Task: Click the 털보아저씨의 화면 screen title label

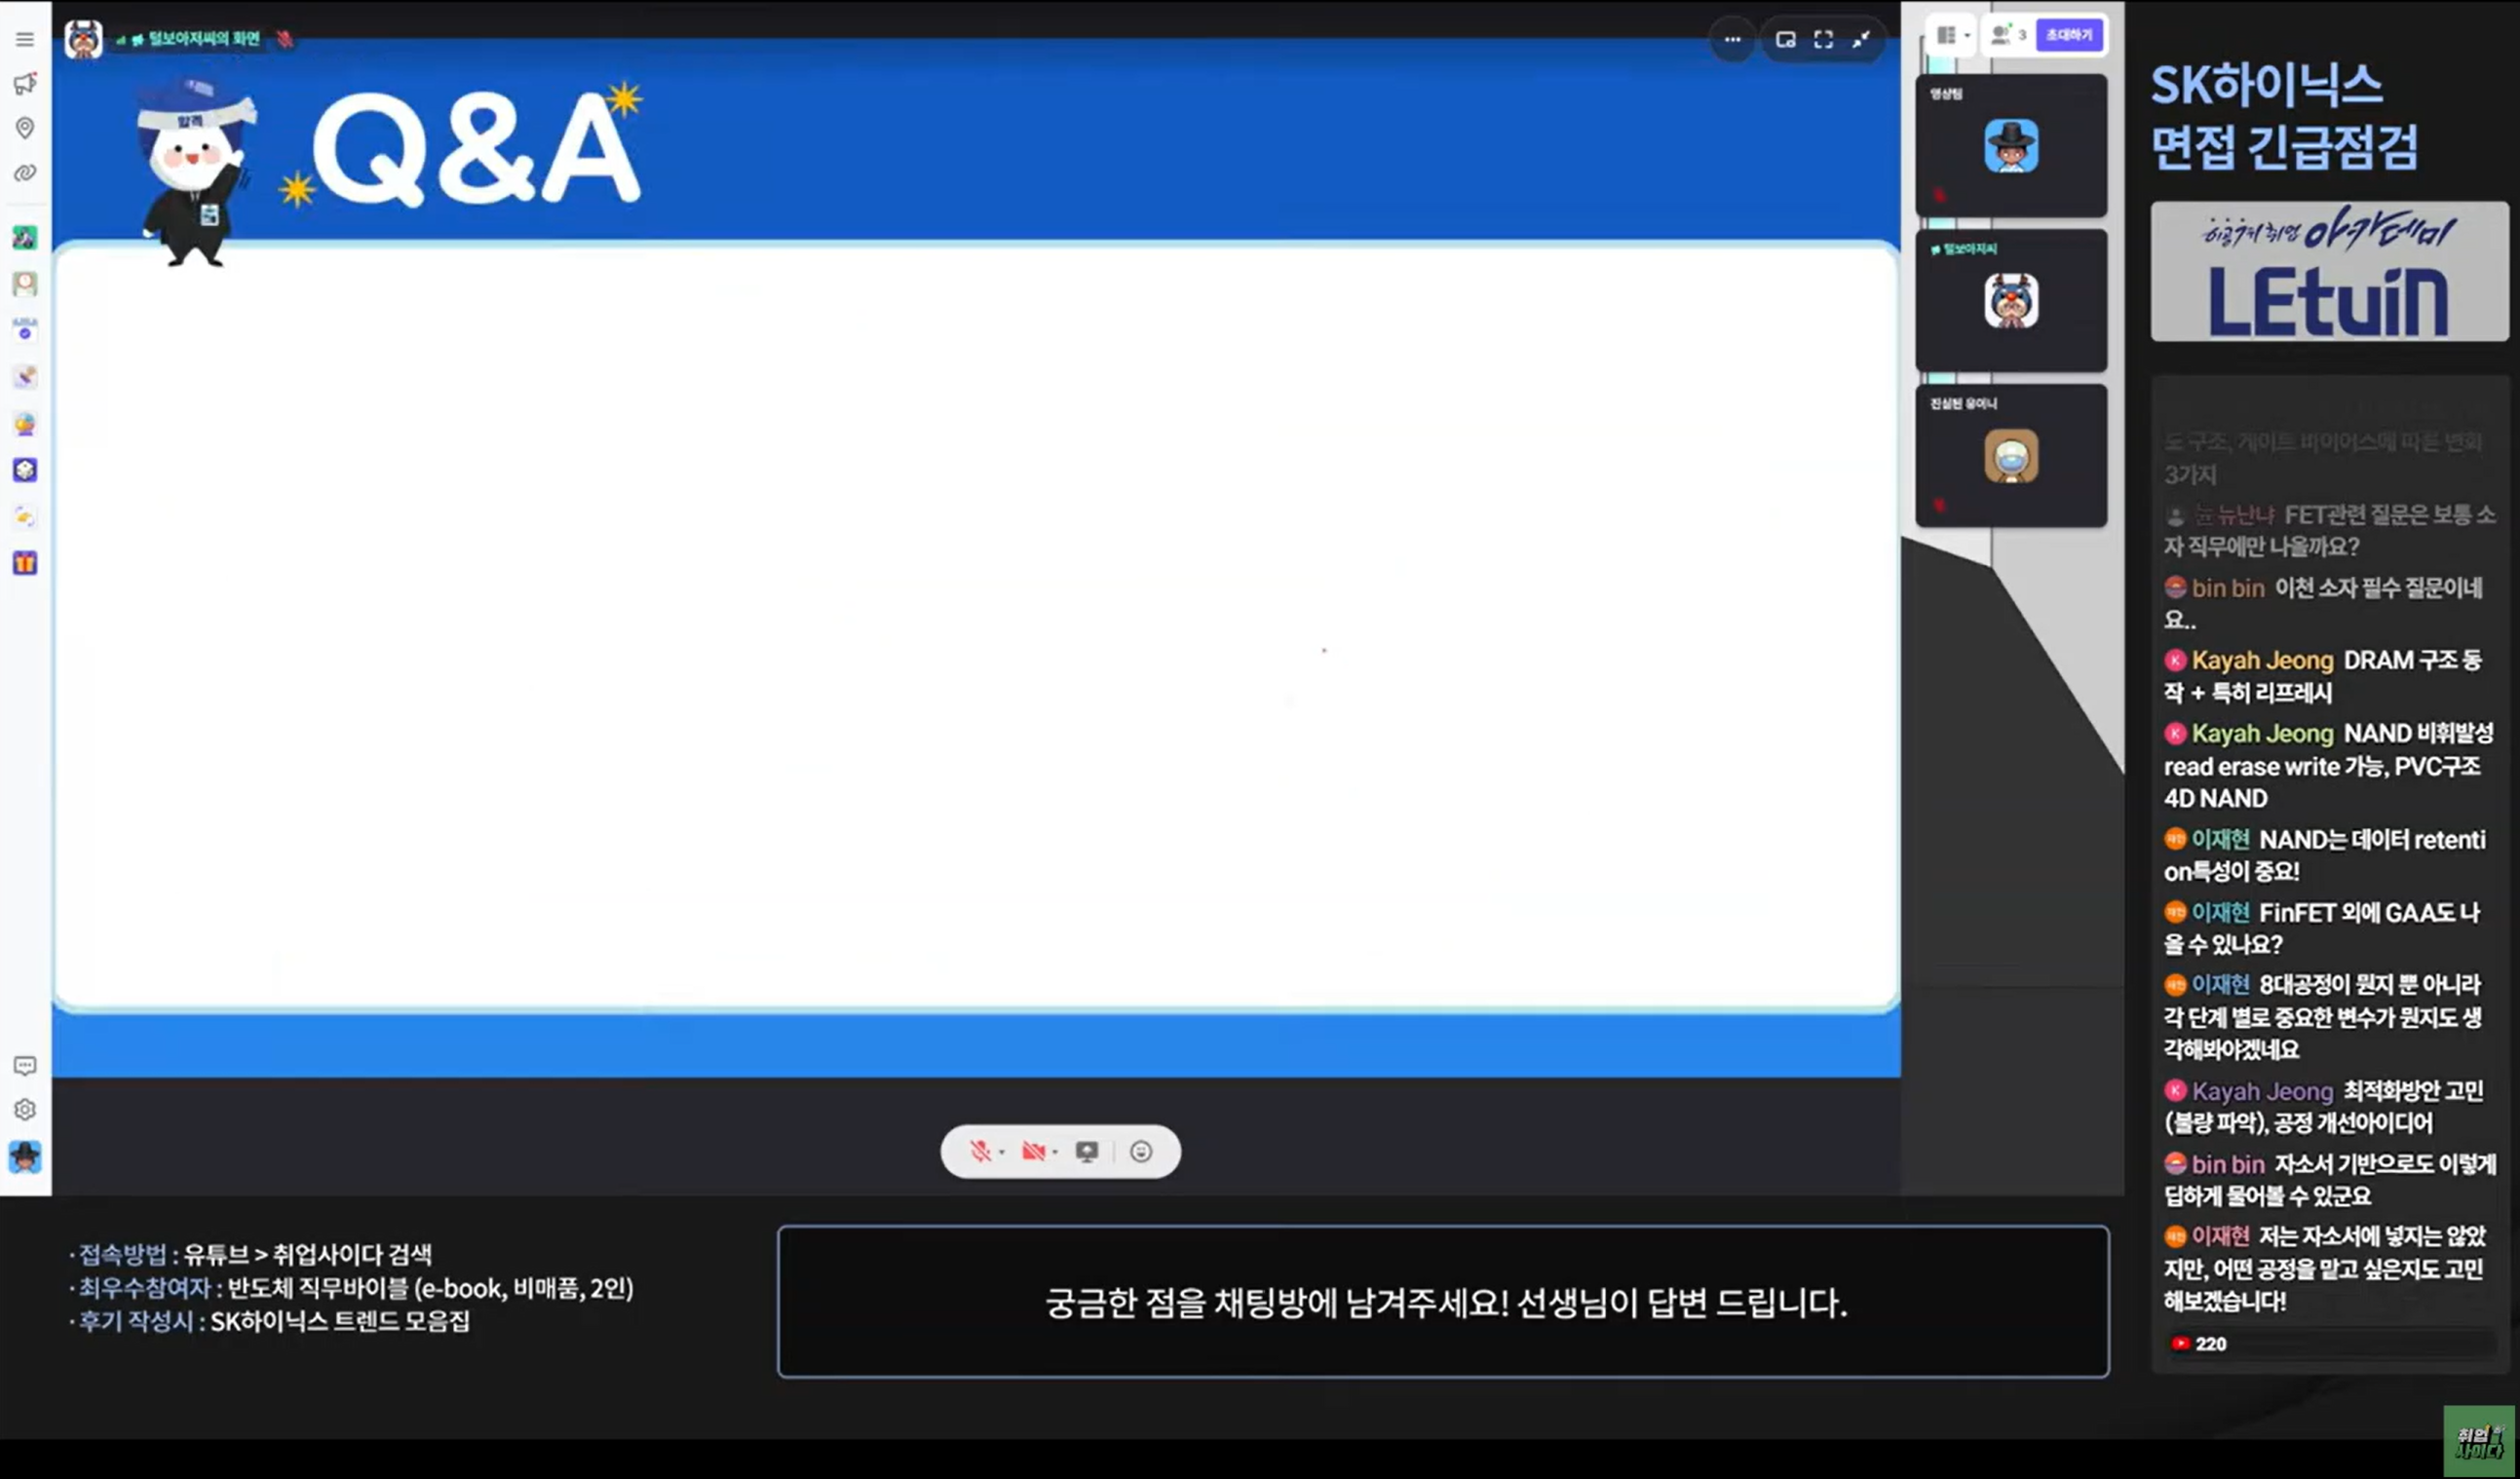Action: (x=204, y=38)
